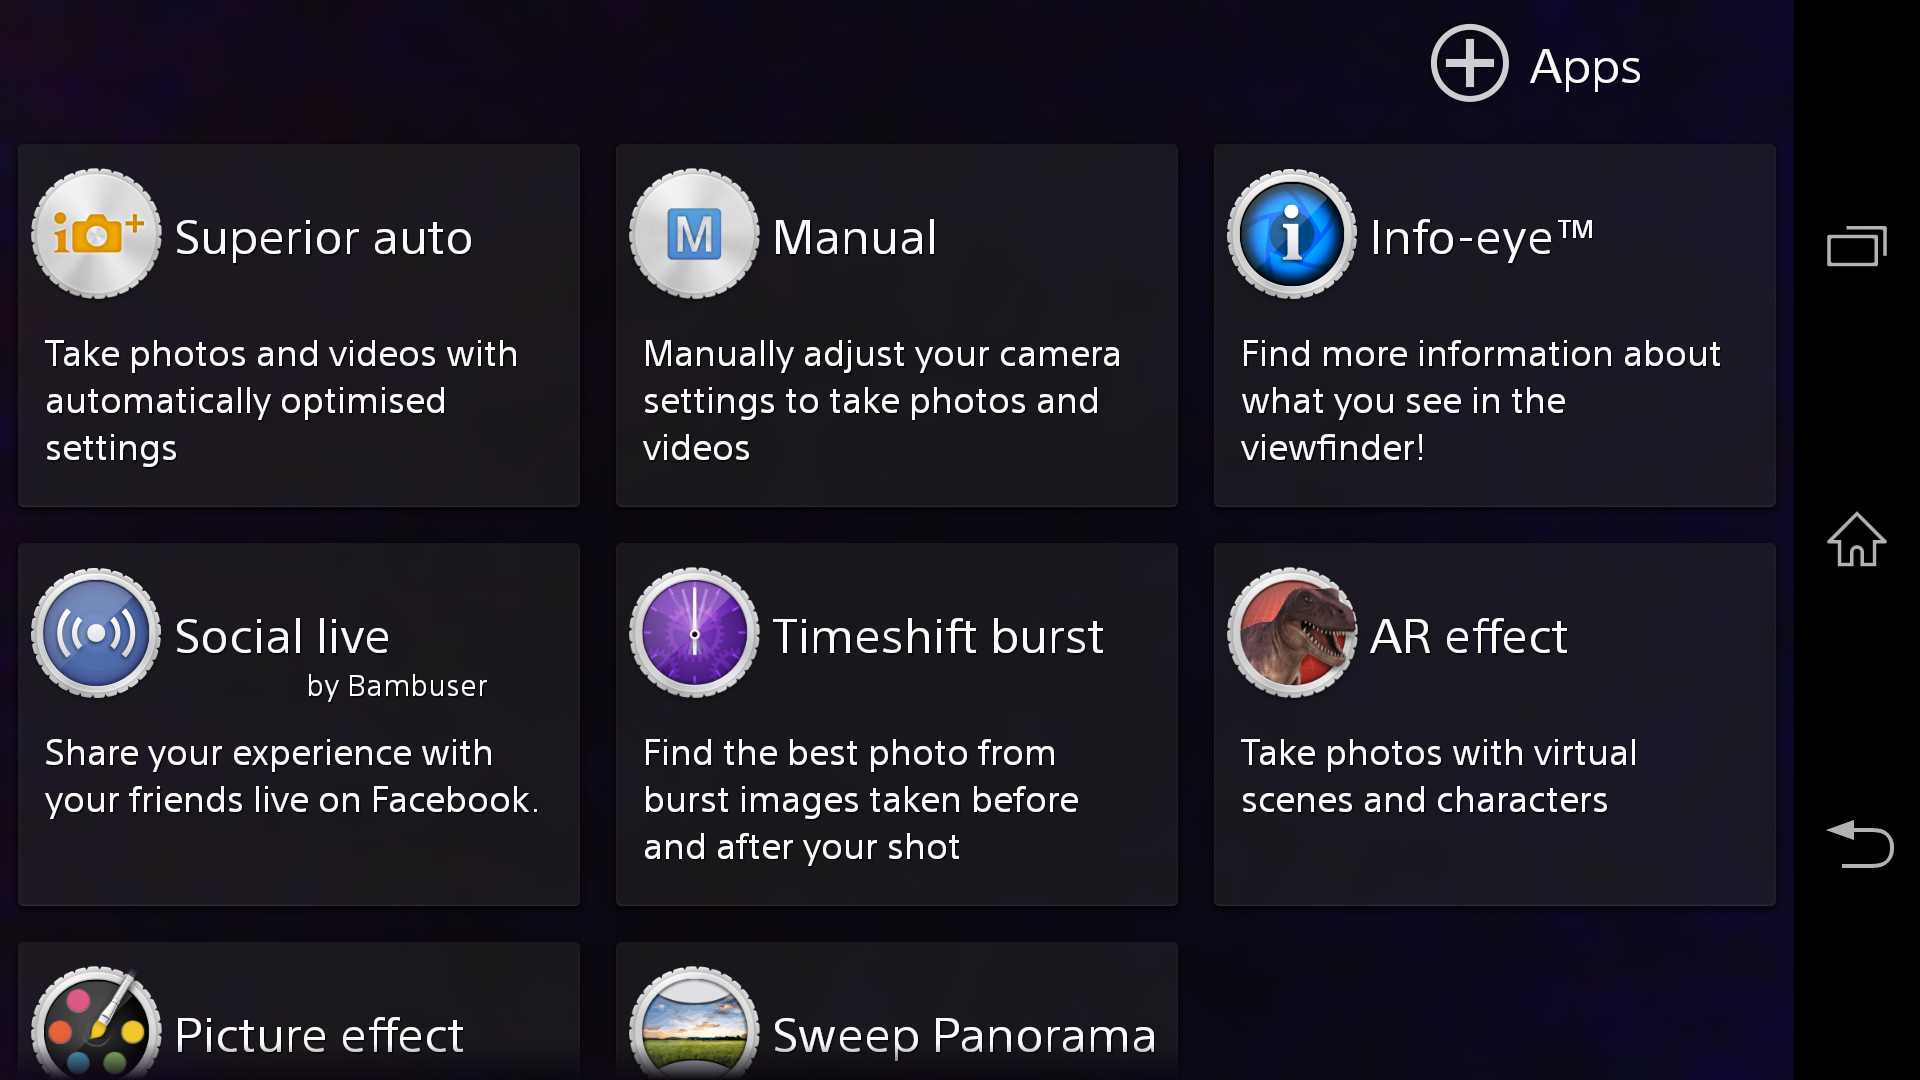The height and width of the screenshot is (1080, 1920).
Task: Go to the Android home screen
Action: click(1857, 540)
